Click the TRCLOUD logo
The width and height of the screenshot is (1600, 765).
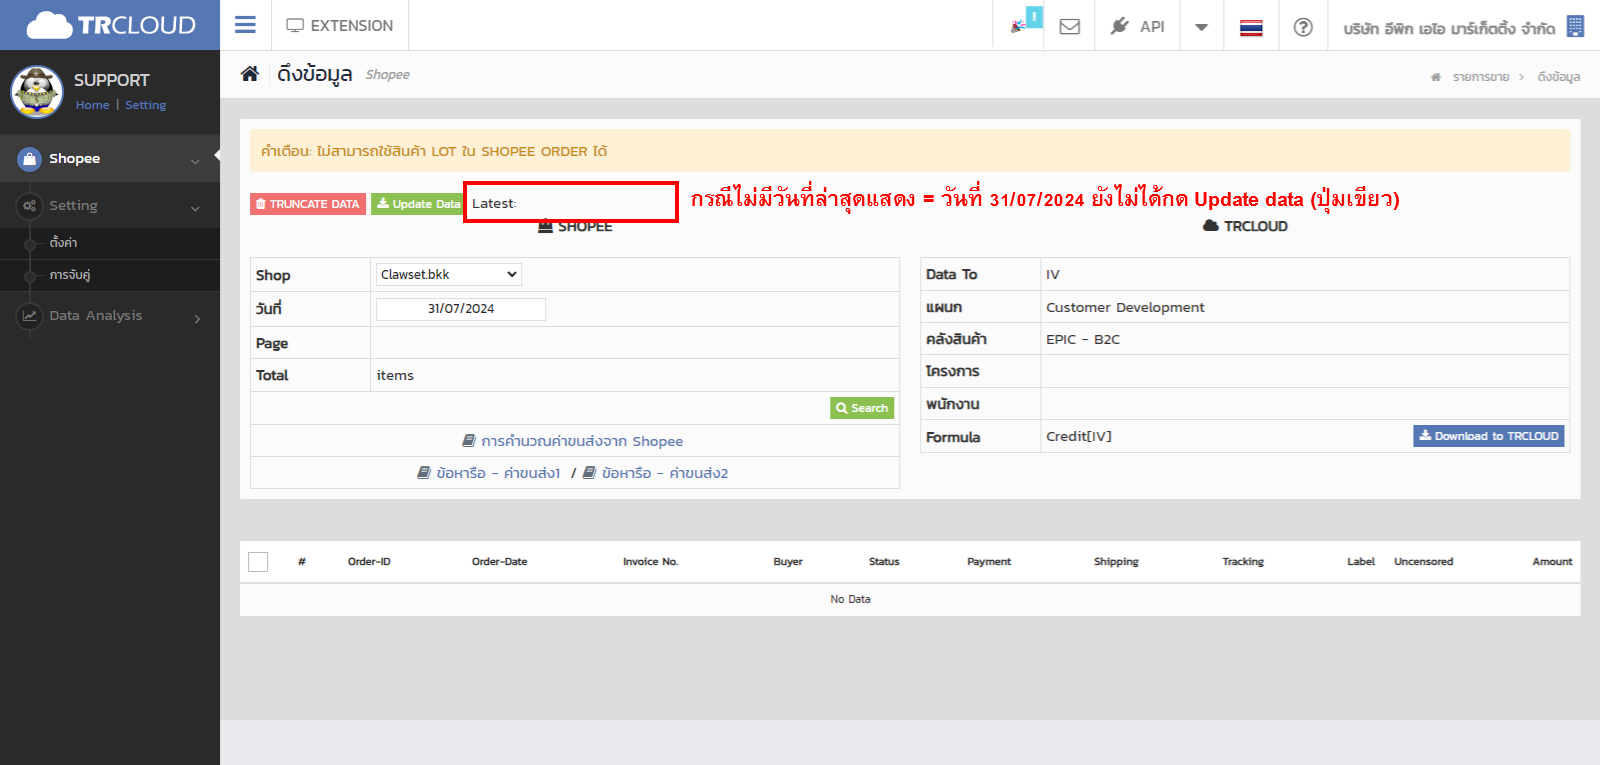point(110,25)
